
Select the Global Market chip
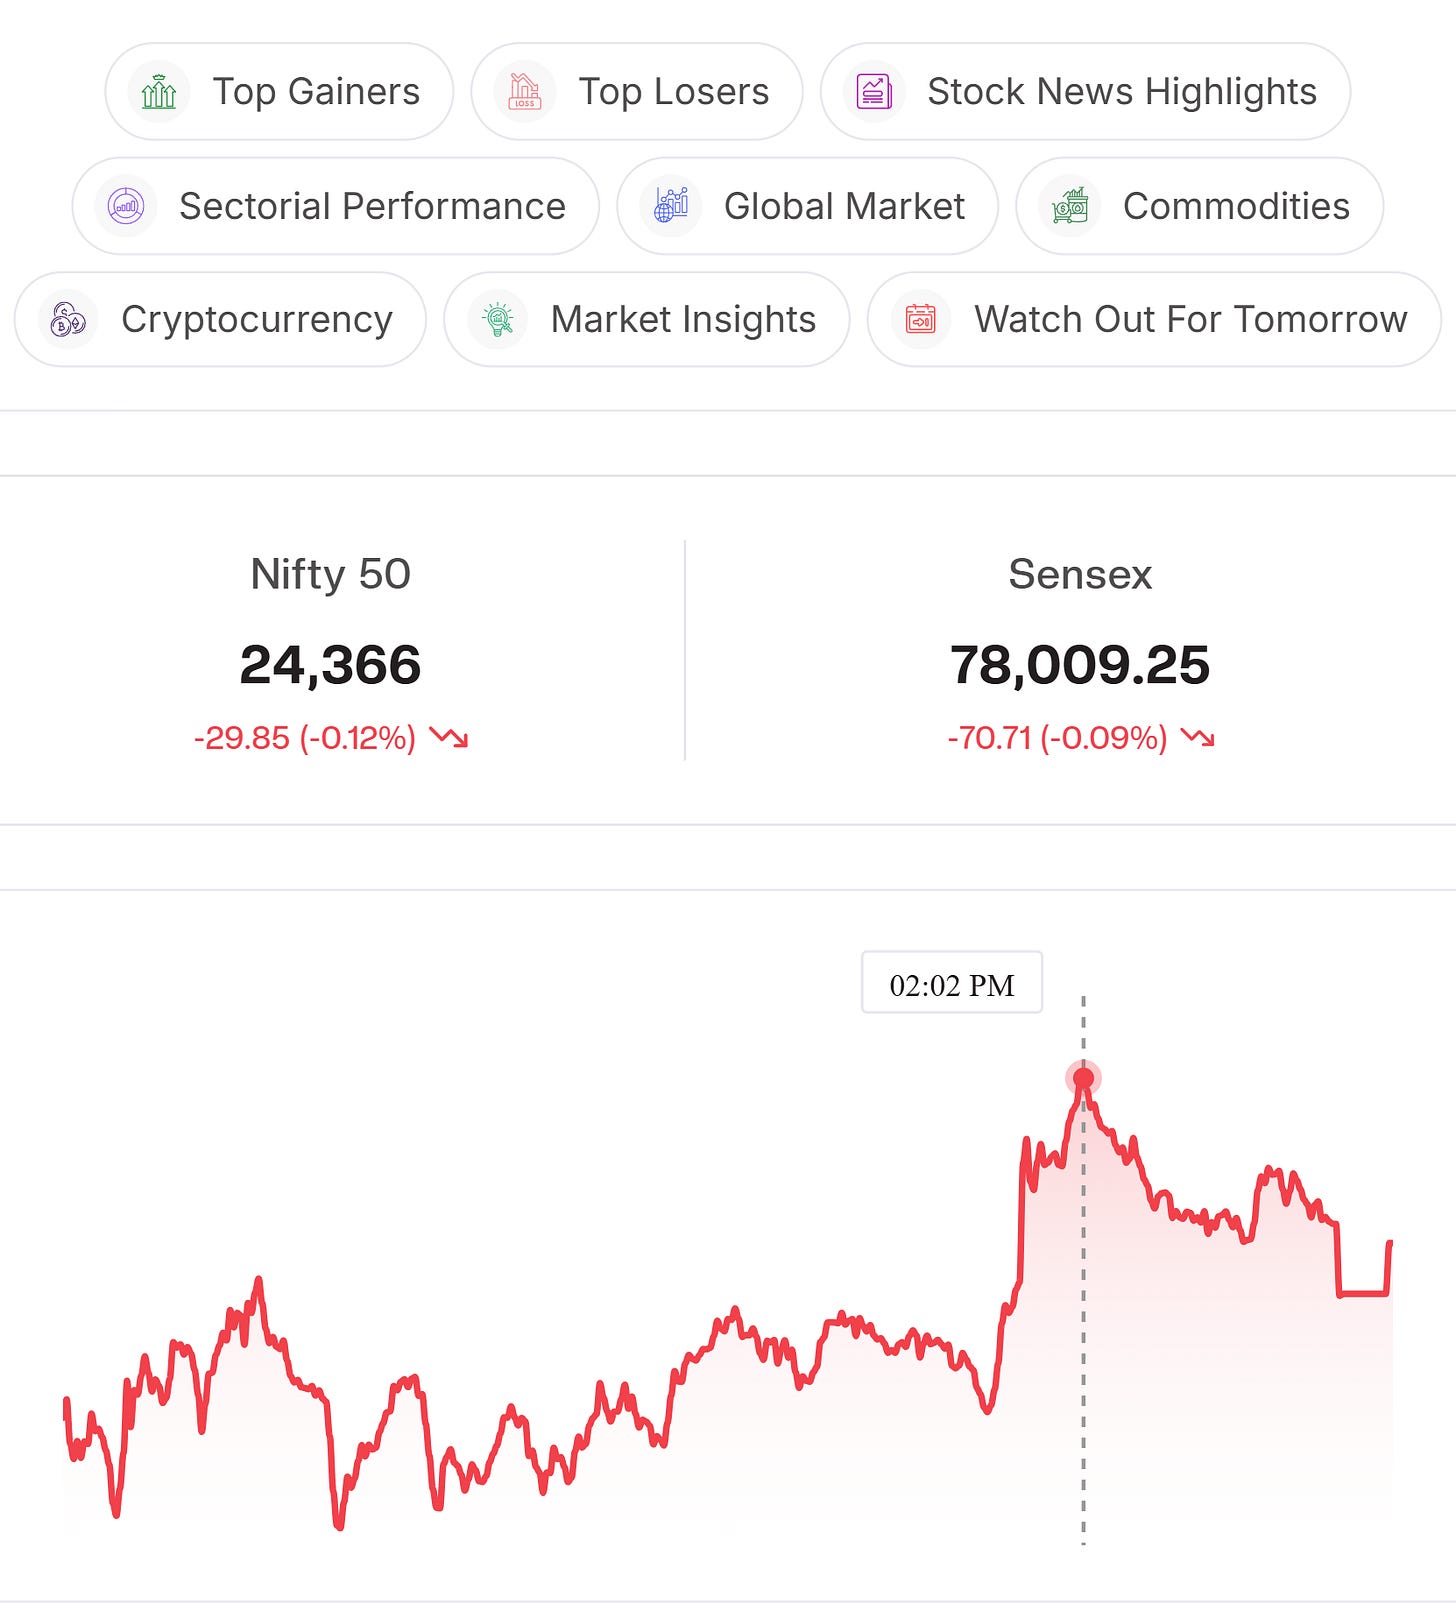tap(807, 206)
